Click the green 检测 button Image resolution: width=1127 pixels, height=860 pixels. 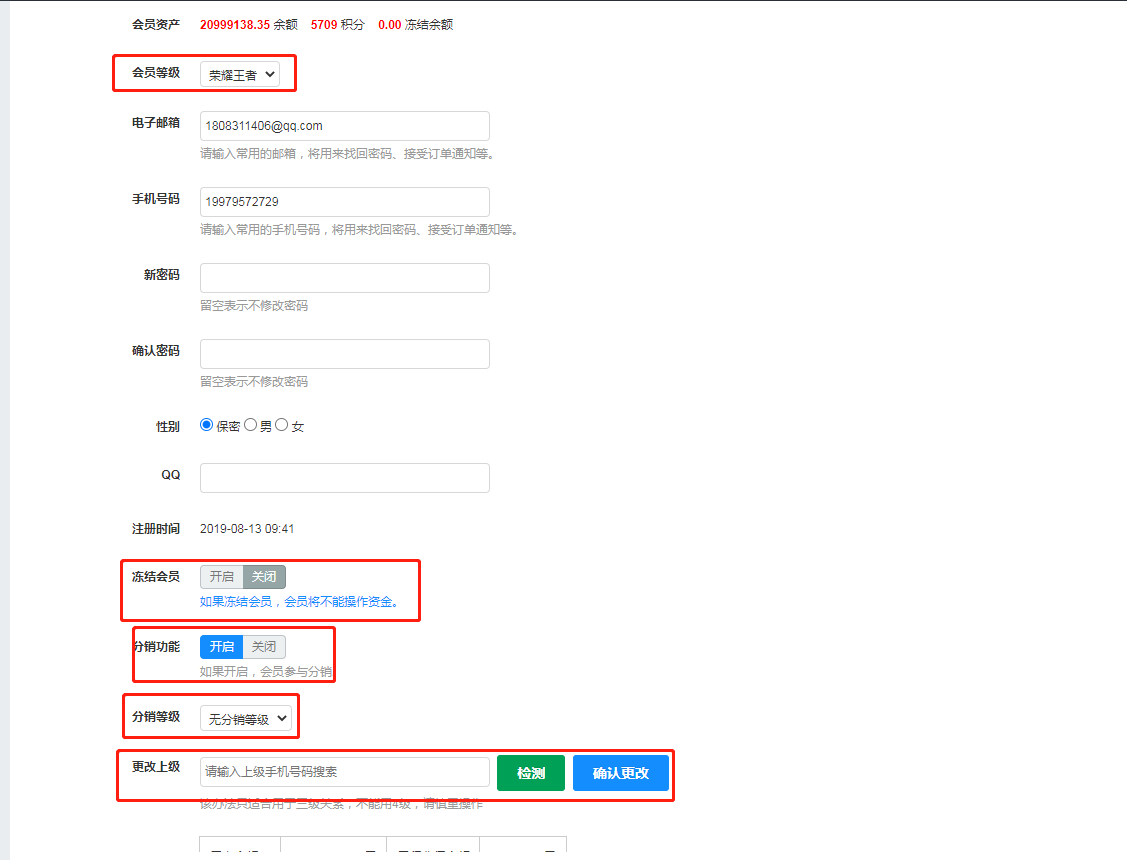[530, 773]
